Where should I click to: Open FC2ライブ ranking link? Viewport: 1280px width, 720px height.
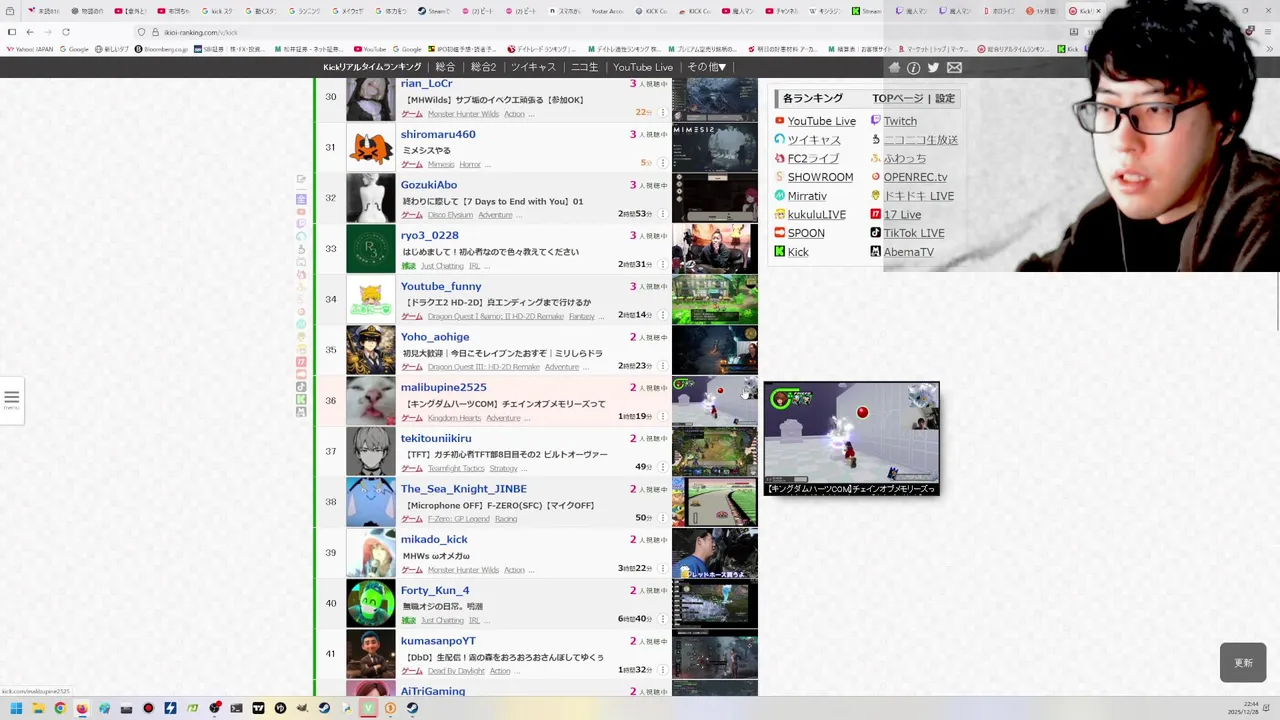point(813,158)
